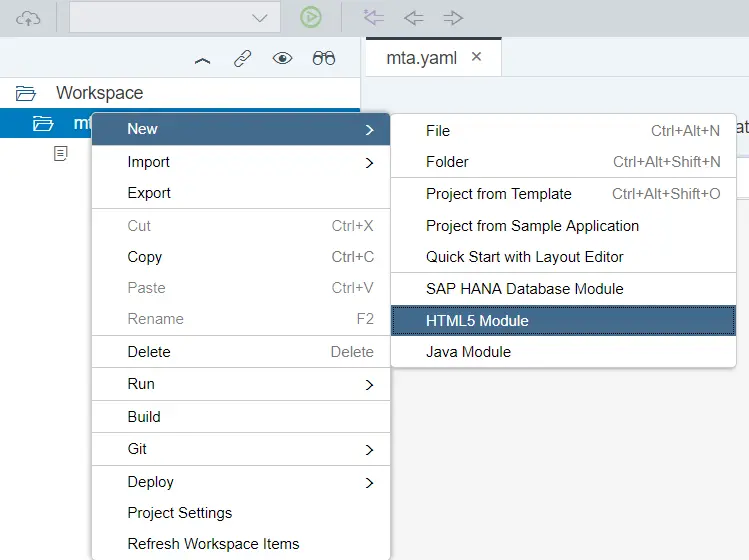The image size is (749, 560).
Task: Select Project from Sample Application
Action: (x=563, y=226)
